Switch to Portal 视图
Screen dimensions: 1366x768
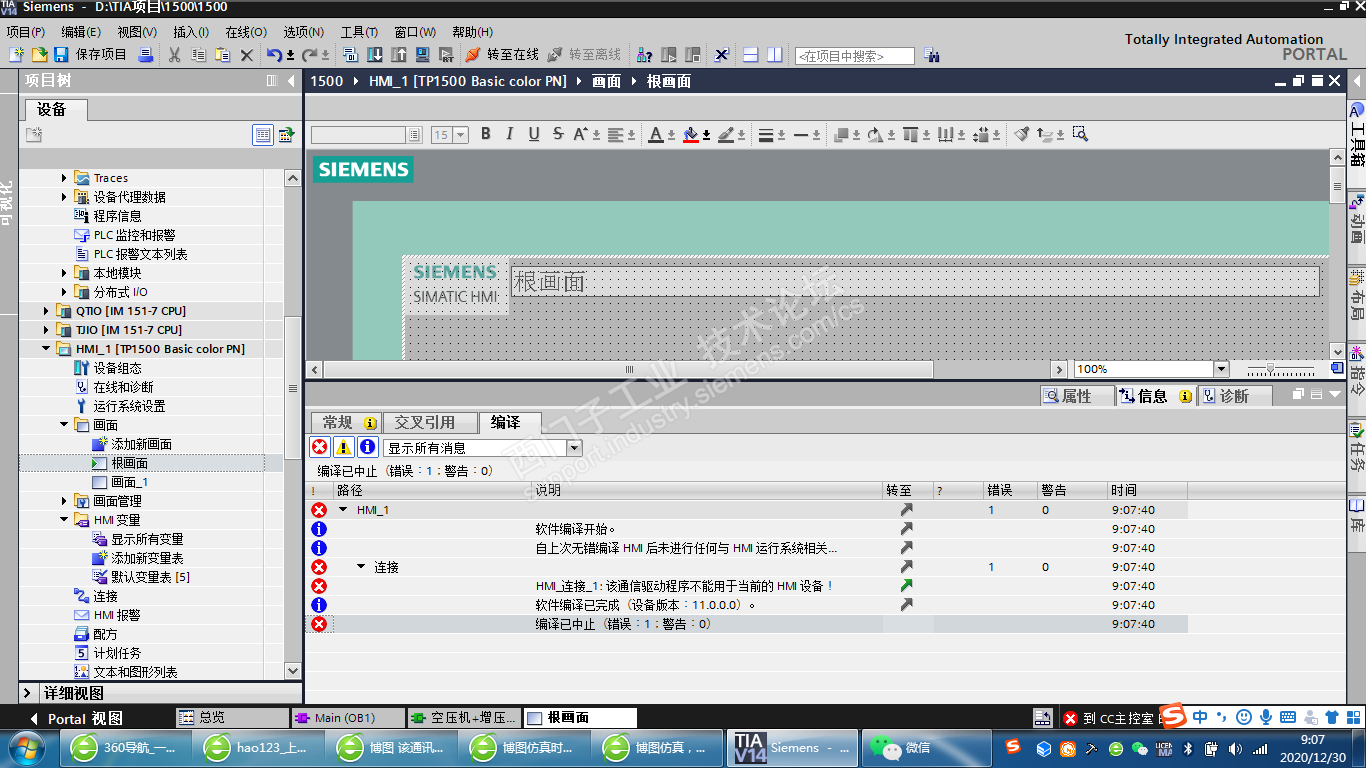[x=76, y=718]
